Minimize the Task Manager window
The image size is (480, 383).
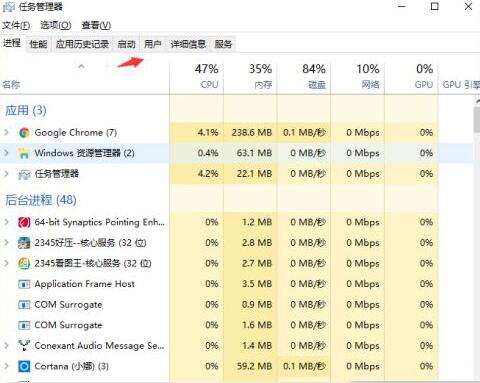pyautogui.click(x=402, y=6)
